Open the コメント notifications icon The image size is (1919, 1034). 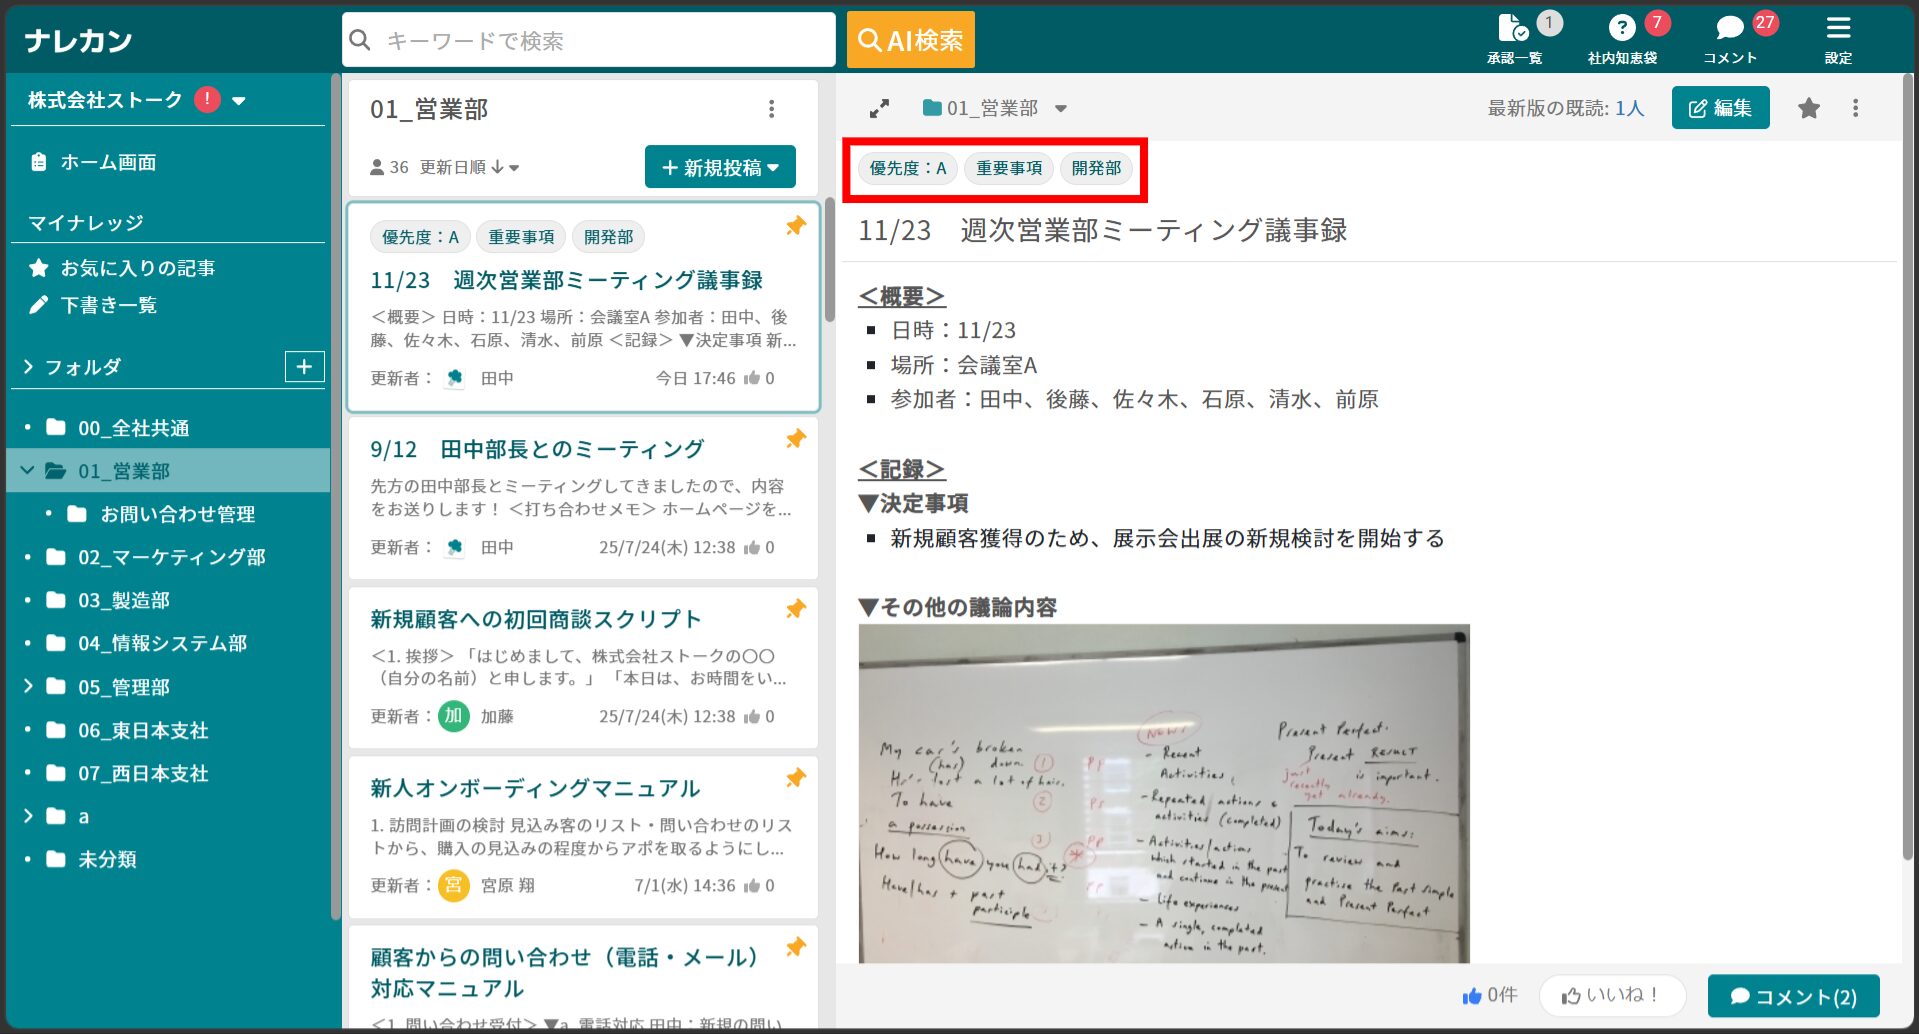pyautogui.click(x=1731, y=38)
